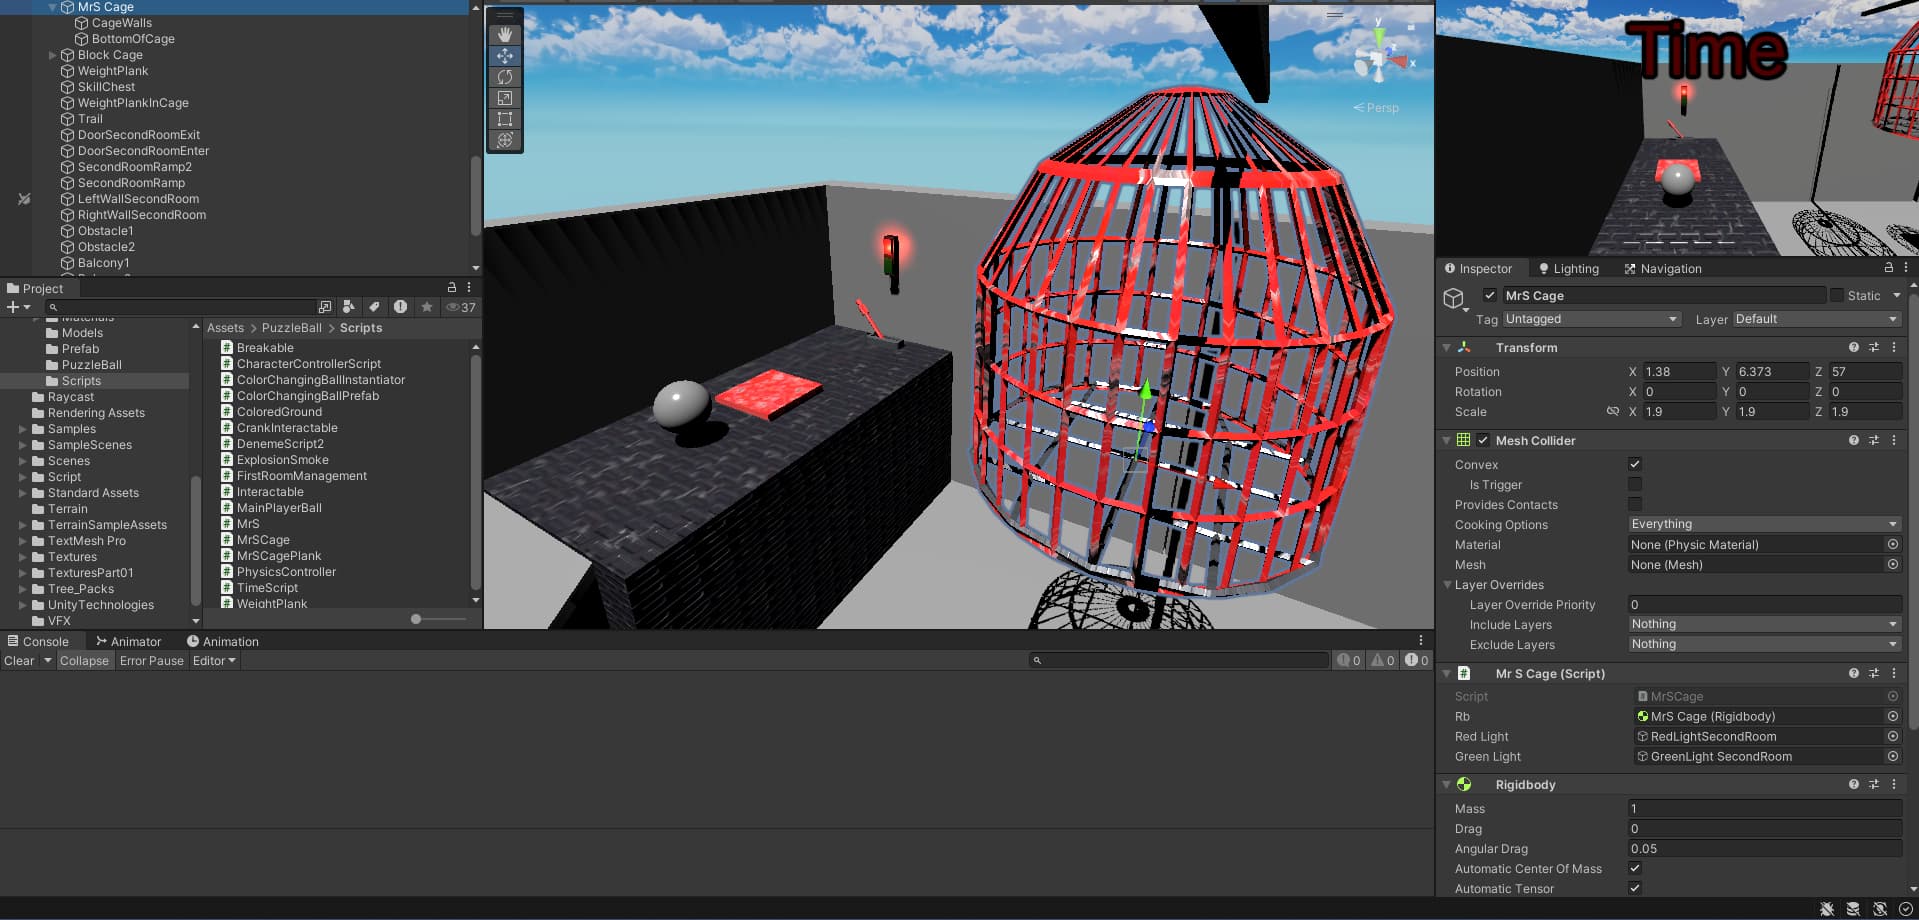The width and height of the screenshot is (1919, 920).
Task: Select the Scale tool
Action: pyautogui.click(x=505, y=98)
